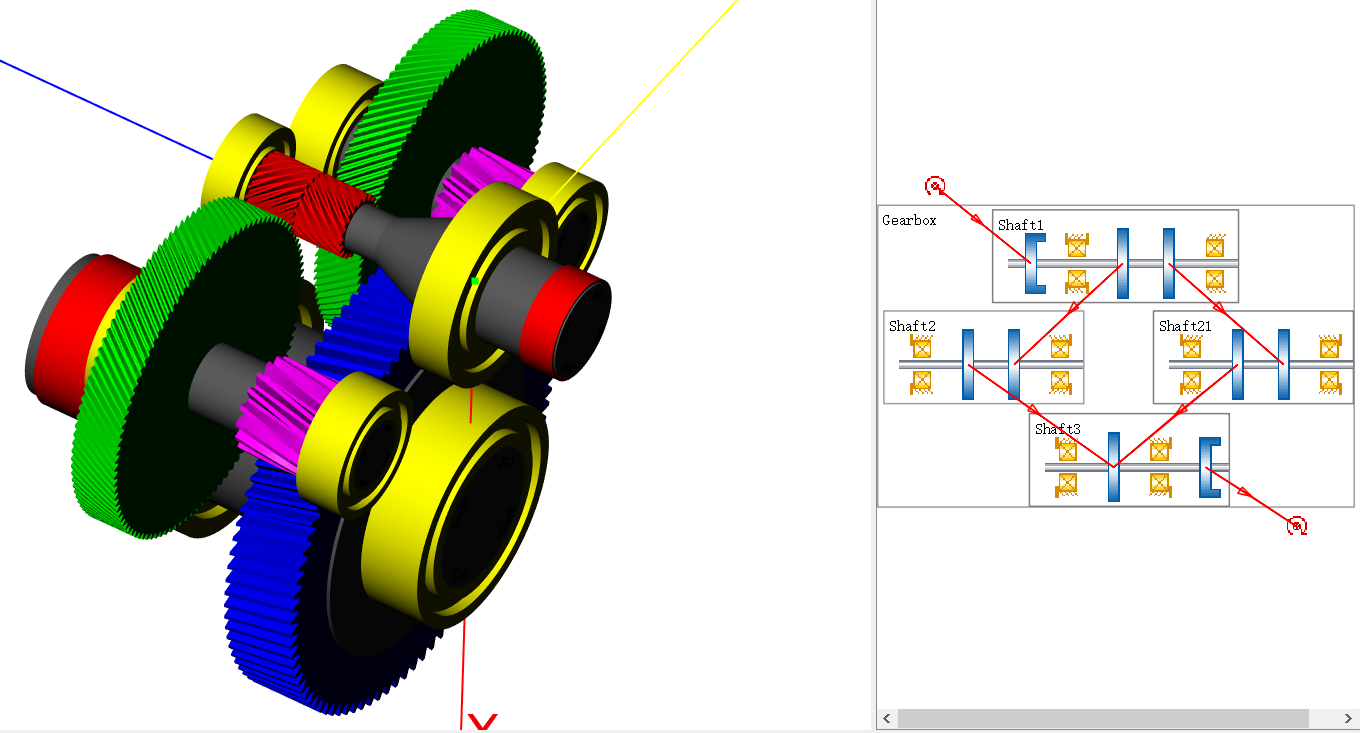Pick the left gear on Shaft1
Screen dimensions: 1360x733
[x=1123, y=264]
